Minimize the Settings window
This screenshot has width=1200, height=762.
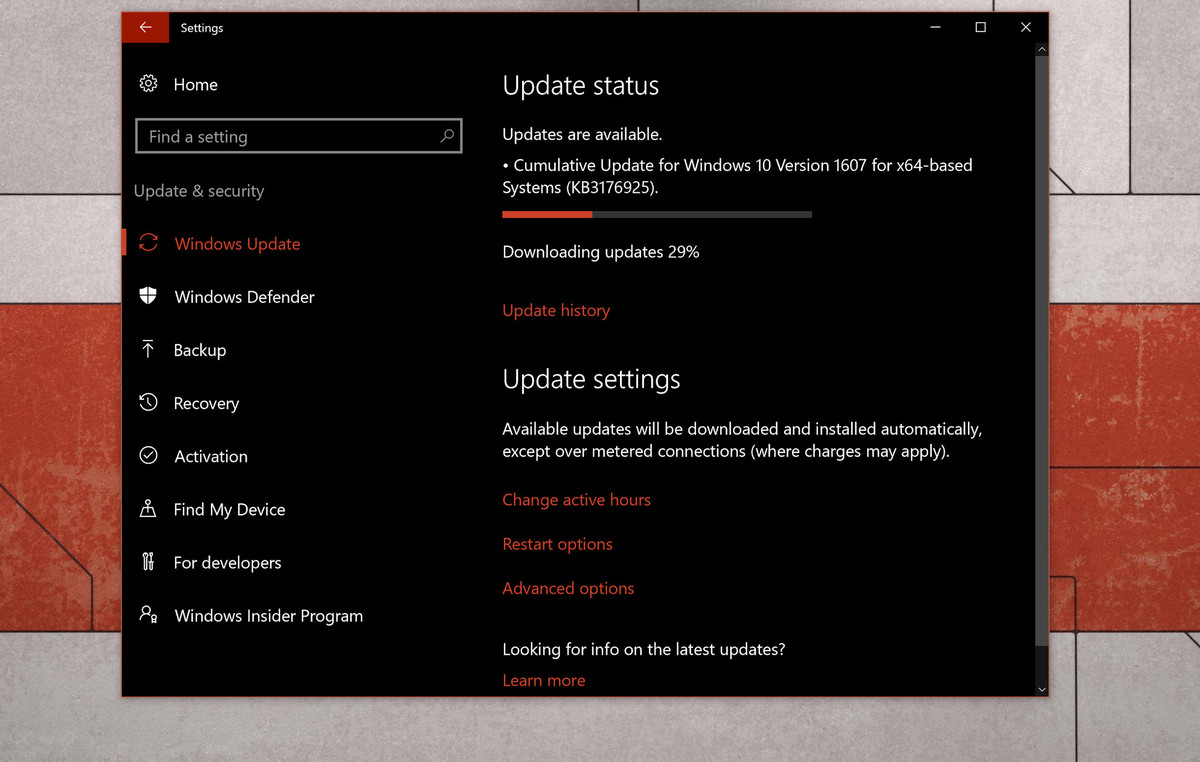[x=935, y=27]
